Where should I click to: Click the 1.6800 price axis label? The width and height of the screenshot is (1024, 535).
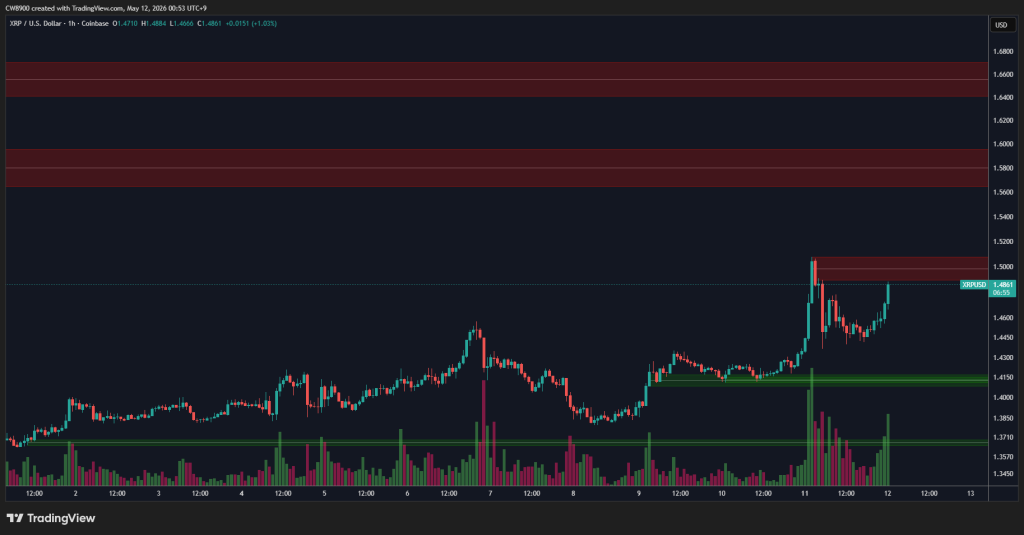(x=1003, y=51)
